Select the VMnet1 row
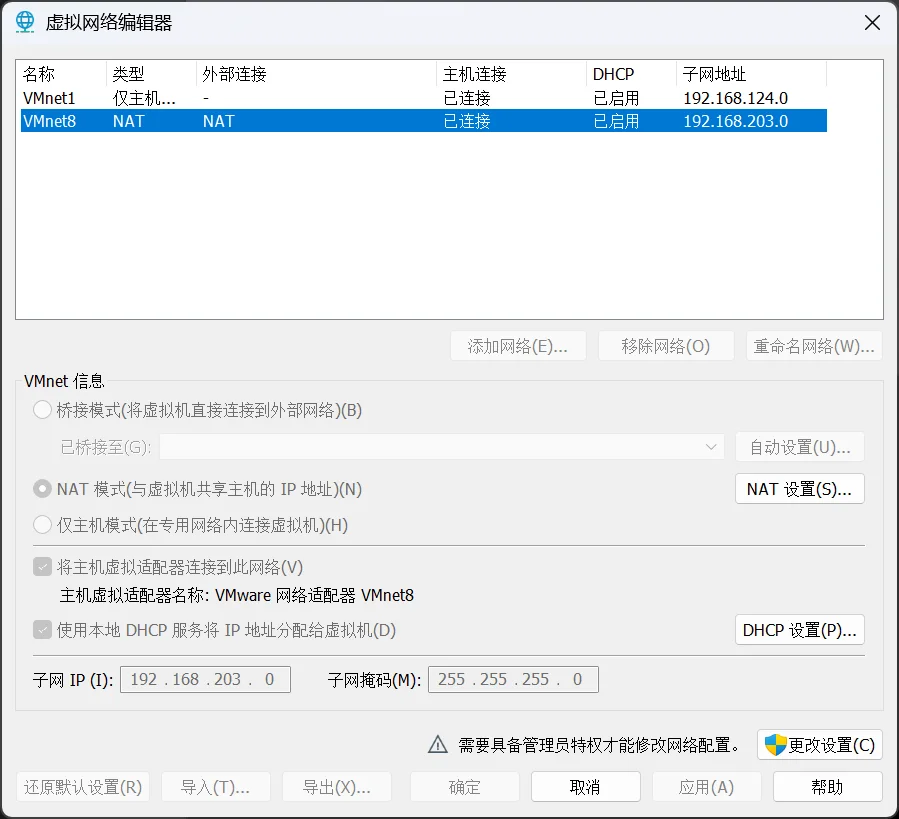The height and width of the screenshot is (819, 899). (424, 98)
